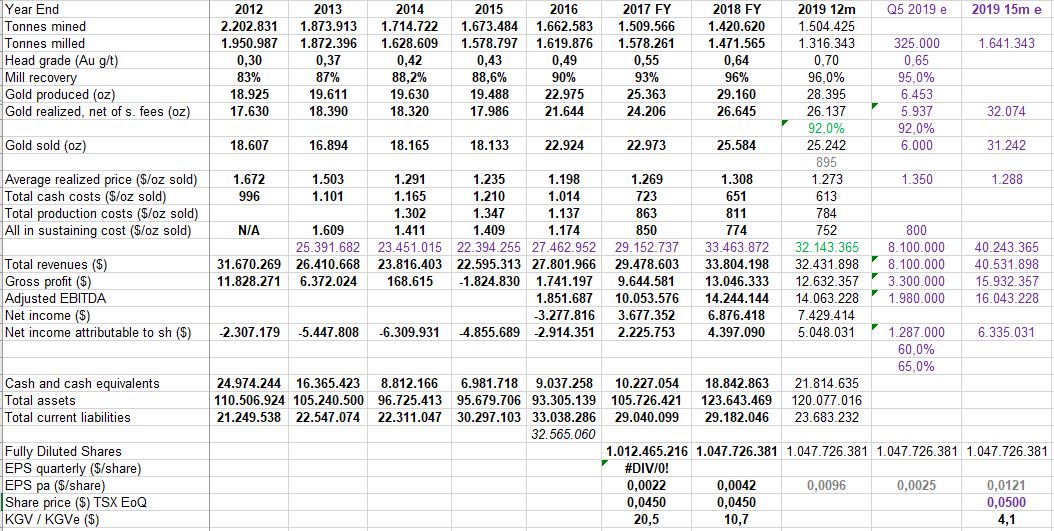Select the 'Year End' header cell

point(31,9)
